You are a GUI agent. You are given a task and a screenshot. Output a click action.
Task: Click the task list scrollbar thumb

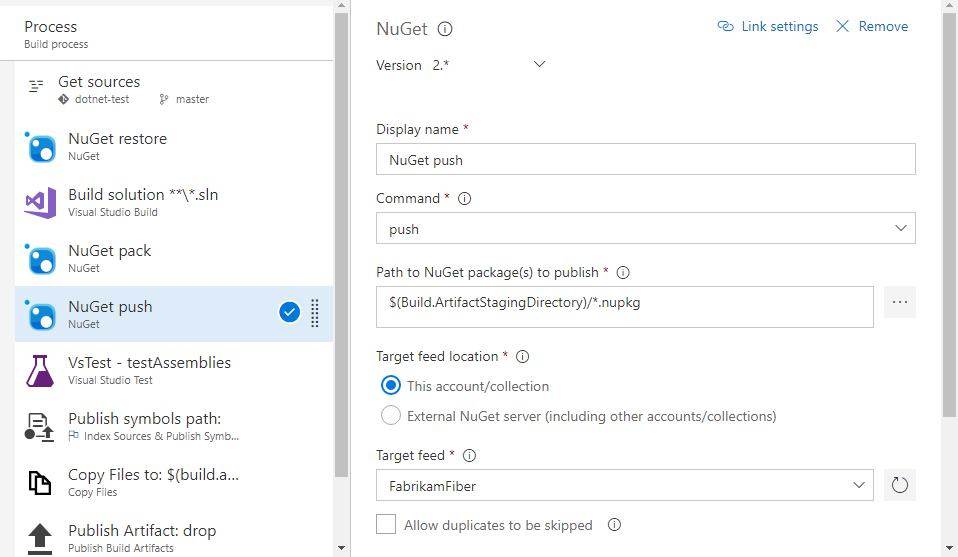pos(342,244)
